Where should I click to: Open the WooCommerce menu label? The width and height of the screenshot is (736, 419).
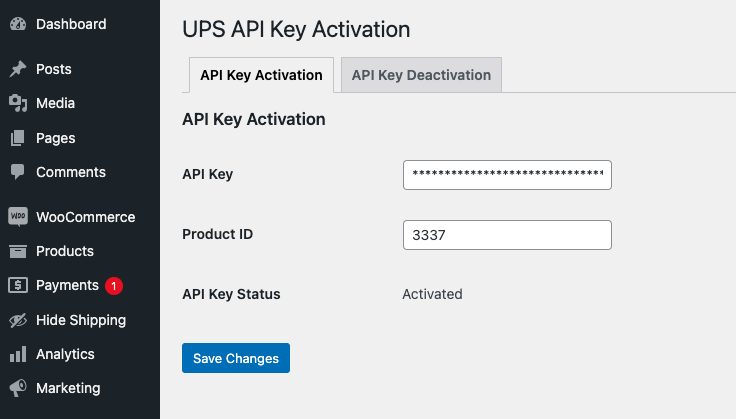point(86,217)
